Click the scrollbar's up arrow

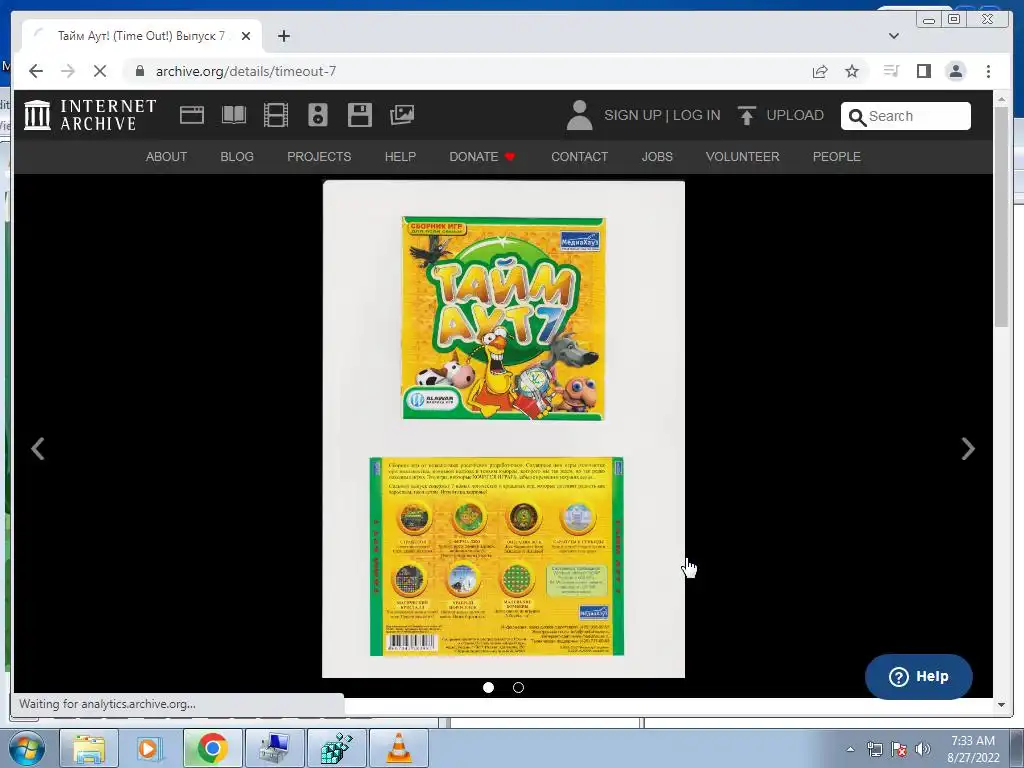[x=1001, y=99]
